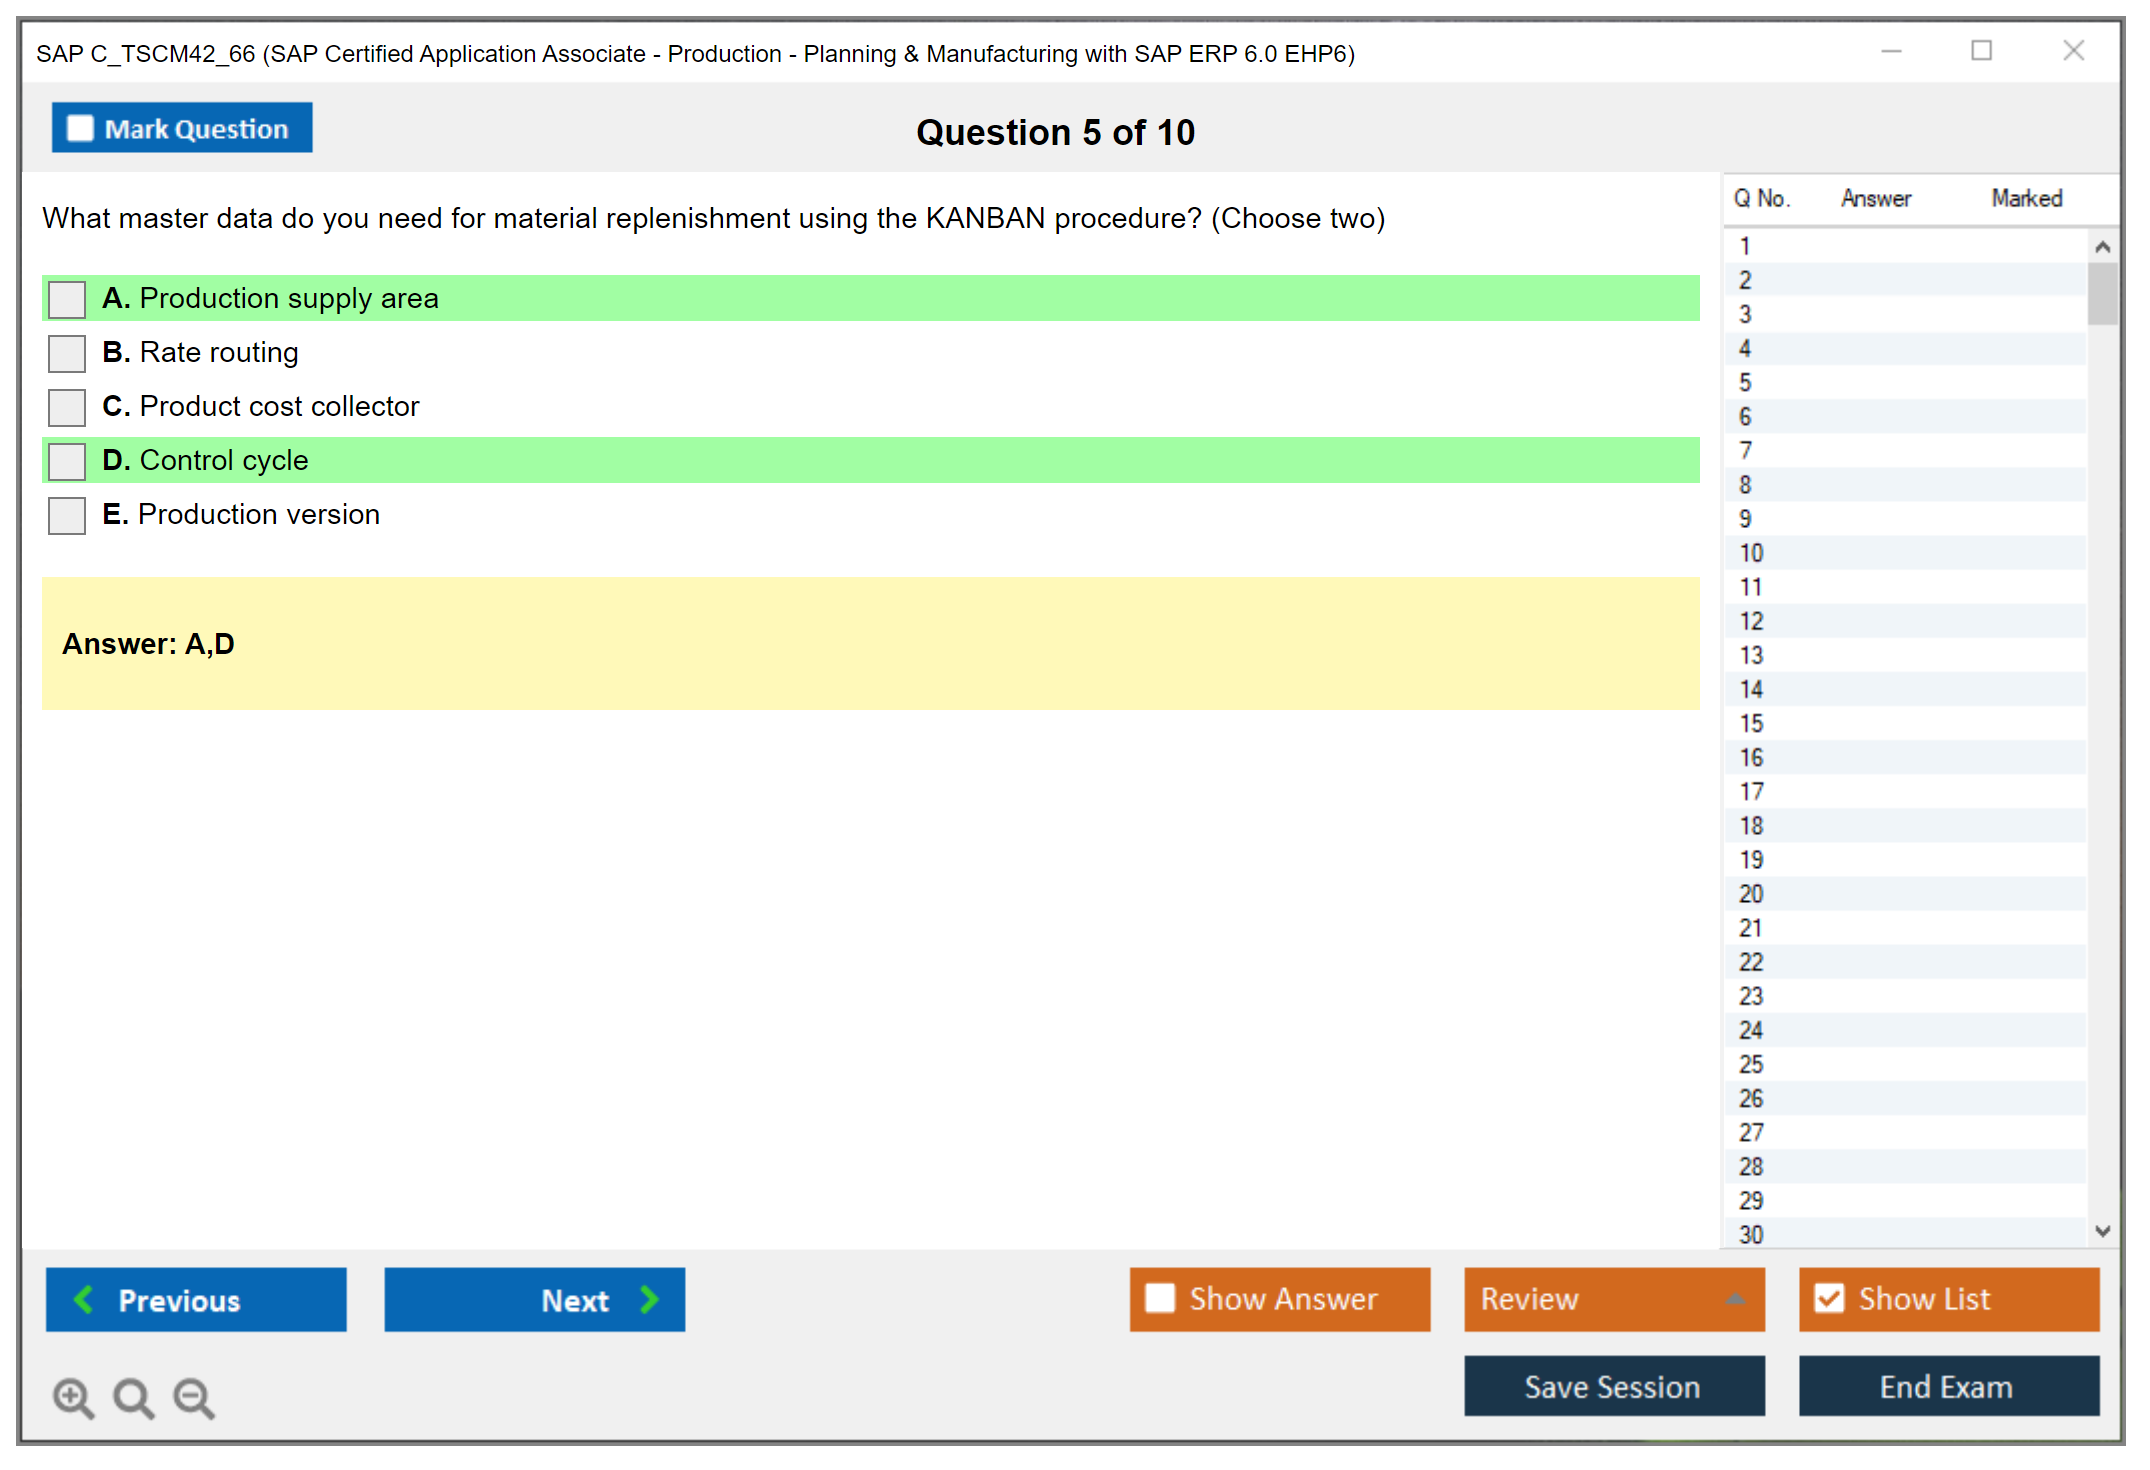Click the green left arrow on Previous
The width and height of the screenshot is (2150, 1470).
pos(84,1299)
